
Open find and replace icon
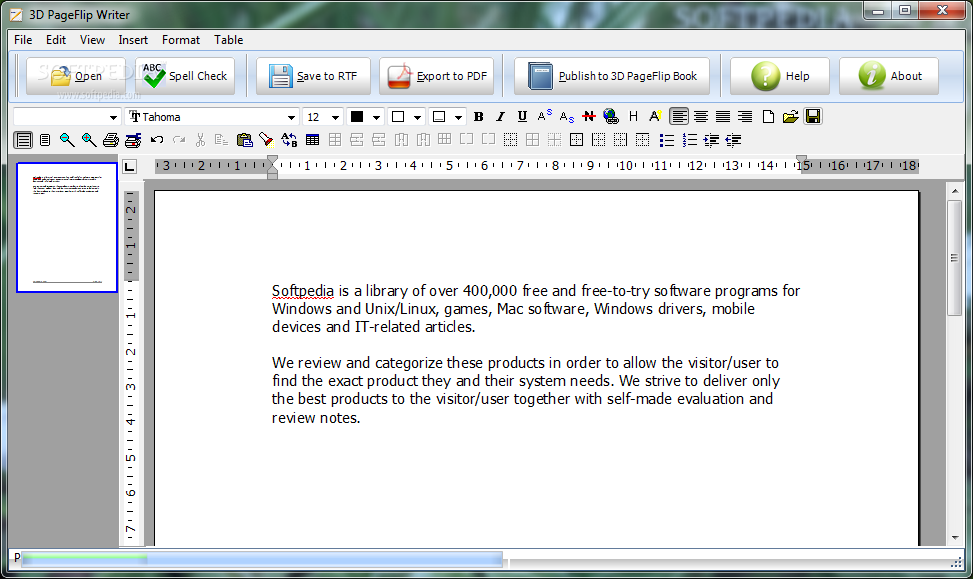pyautogui.click(x=289, y=140)
